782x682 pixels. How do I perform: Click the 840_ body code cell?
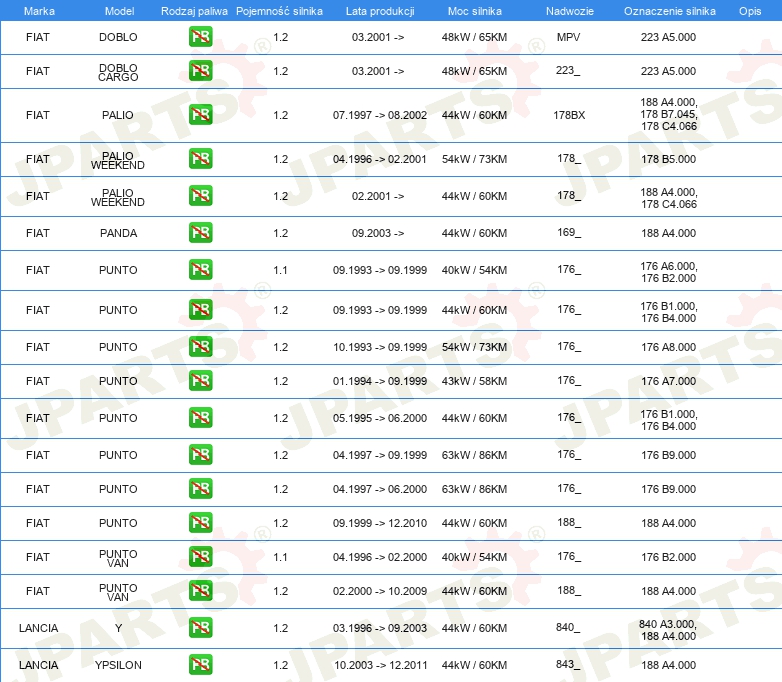[568, 627]
